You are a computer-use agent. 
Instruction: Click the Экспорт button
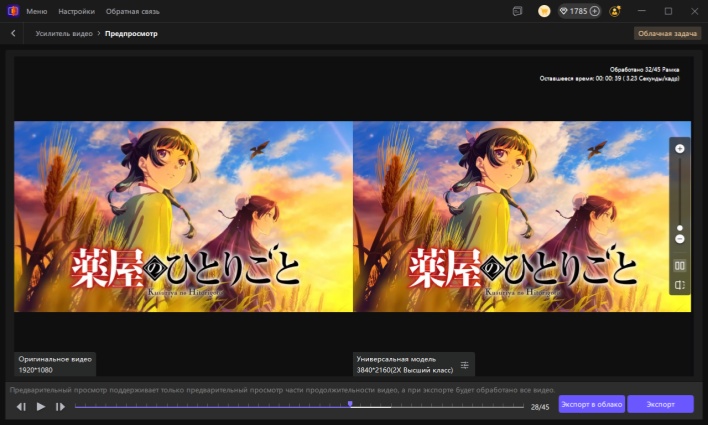click(661, 404)
